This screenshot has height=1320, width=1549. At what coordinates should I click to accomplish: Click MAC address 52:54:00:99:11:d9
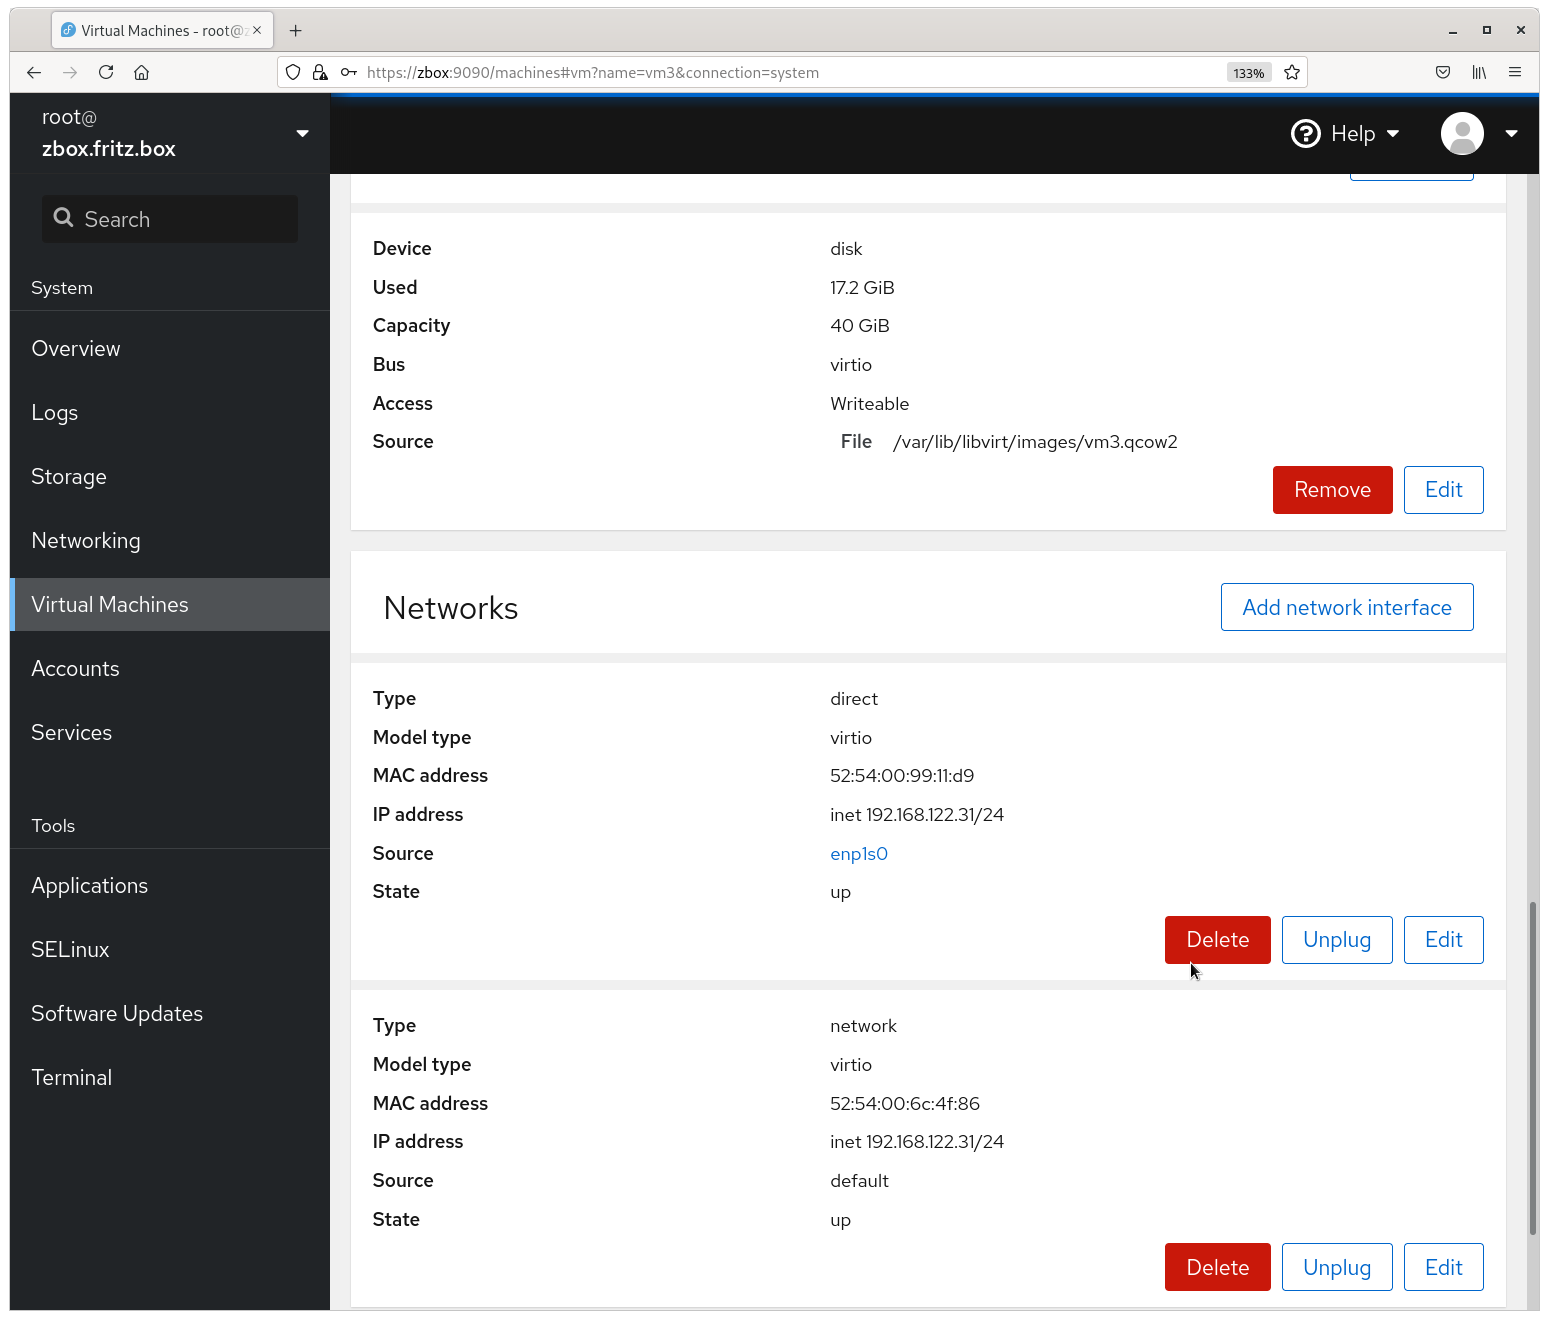[902, 775]
